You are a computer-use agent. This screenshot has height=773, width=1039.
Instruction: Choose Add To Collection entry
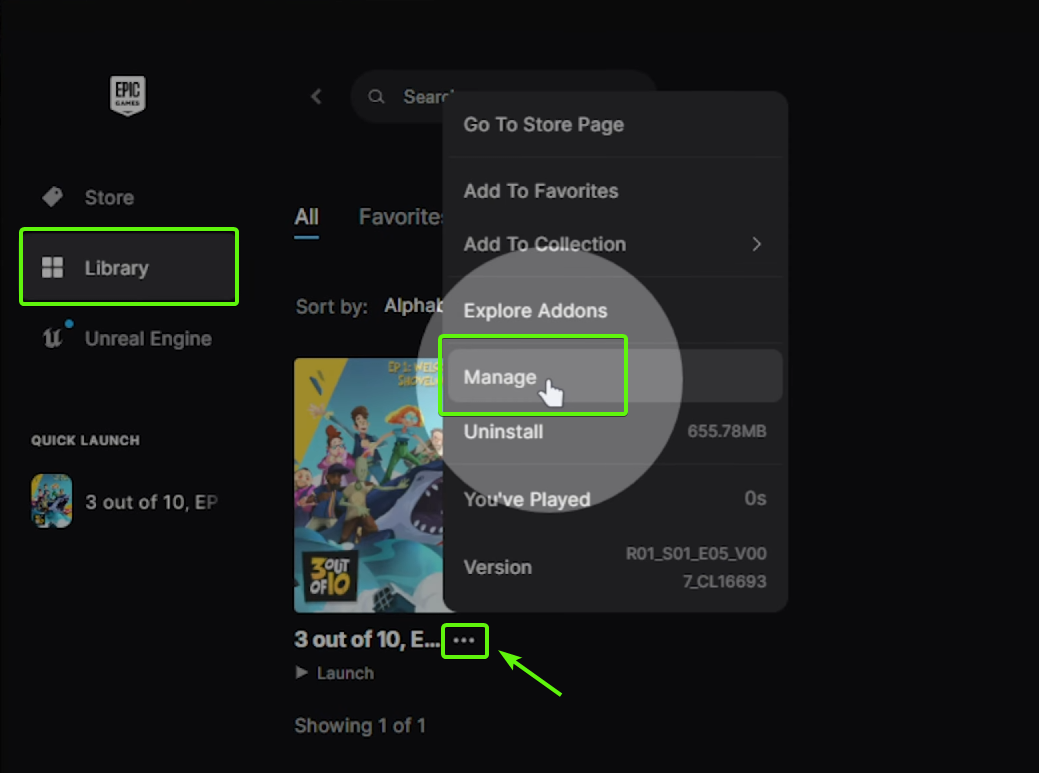pyautogui.click(x=615, y=244)
